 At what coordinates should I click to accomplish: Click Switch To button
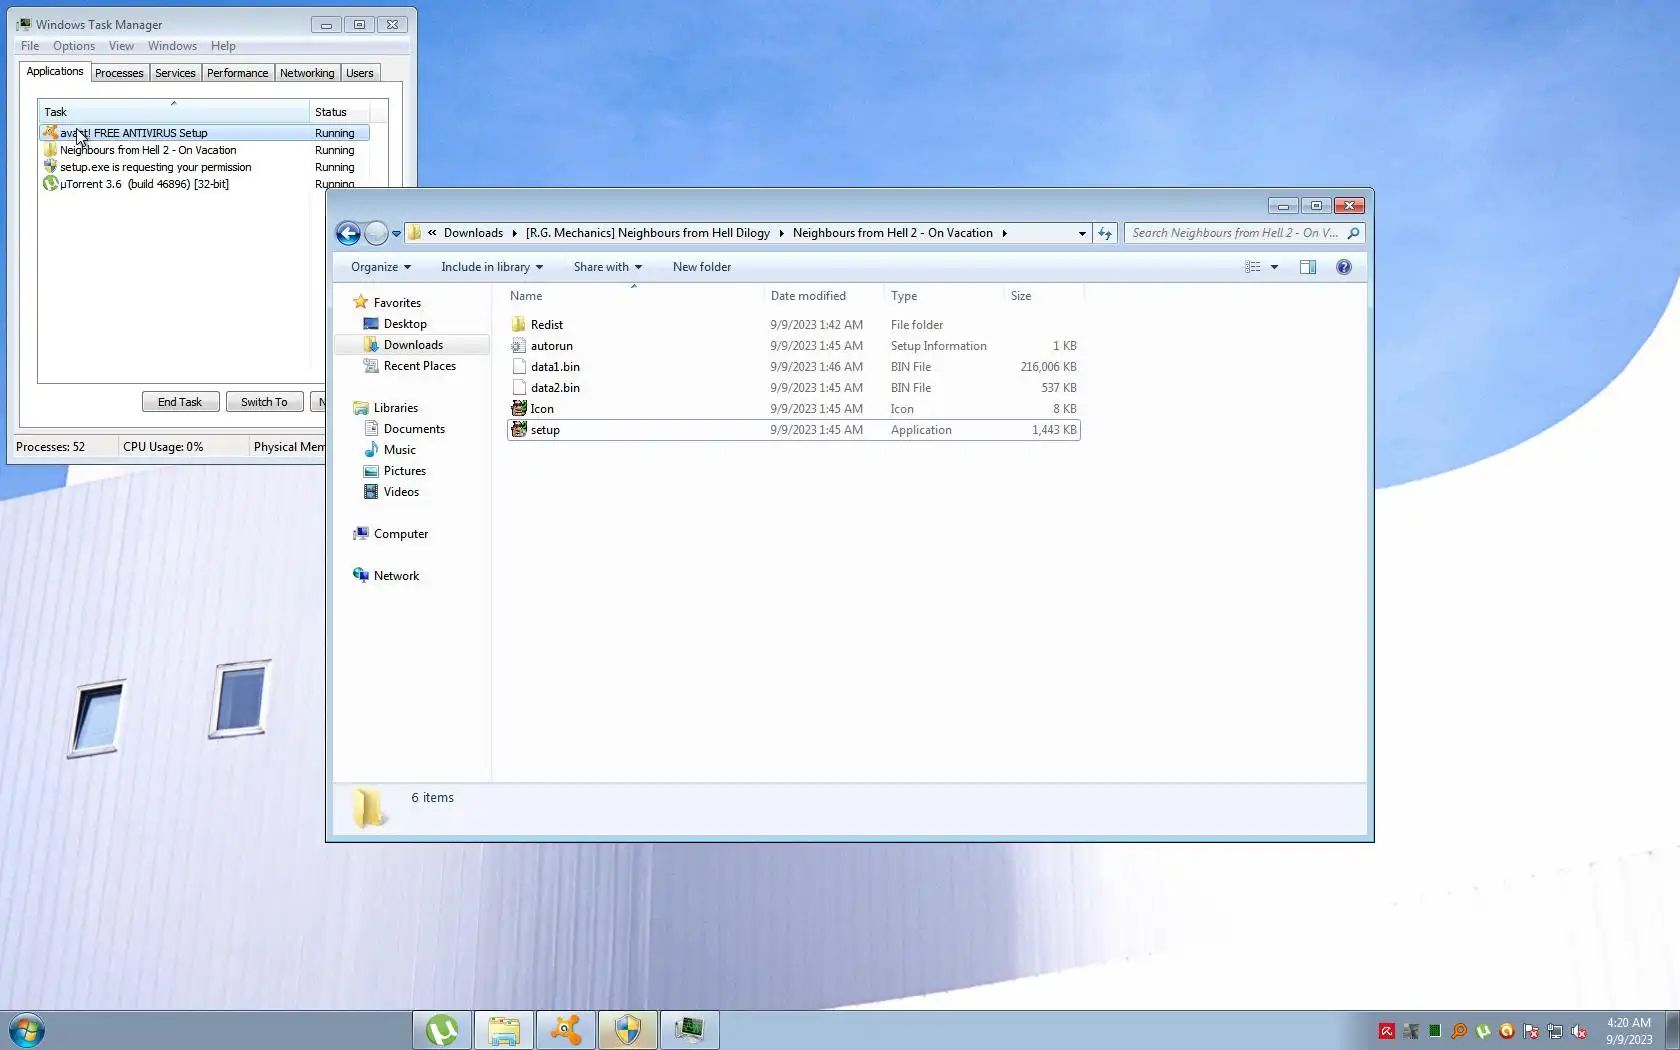tap(264, 402)
